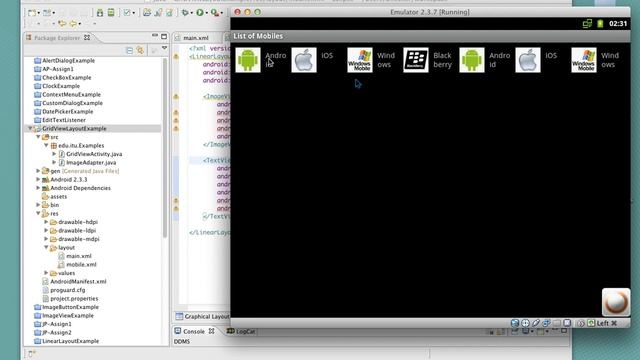
Task: Collapse the GridViewLayoutExample project
Action: point(30,129)
